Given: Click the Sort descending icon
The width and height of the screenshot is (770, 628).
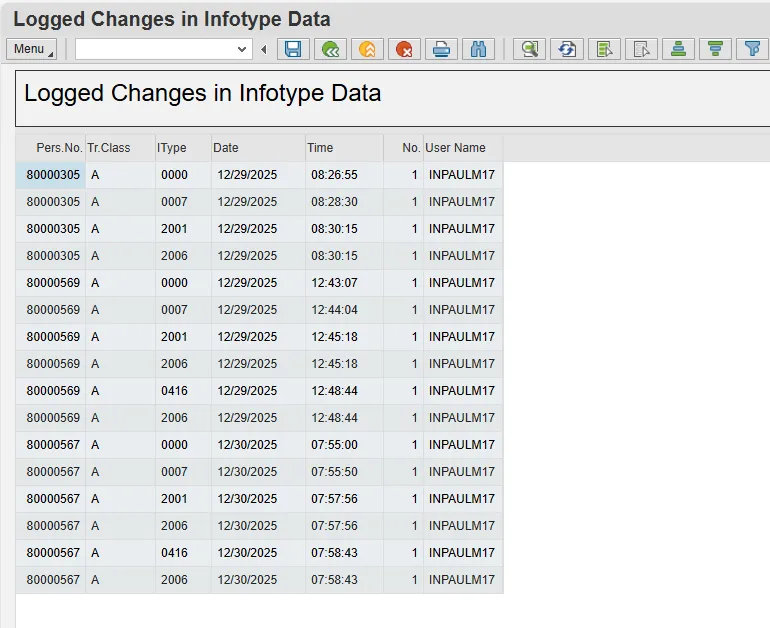Looking at the screenshot, I should pyautogui.click(x=715, y=49).
